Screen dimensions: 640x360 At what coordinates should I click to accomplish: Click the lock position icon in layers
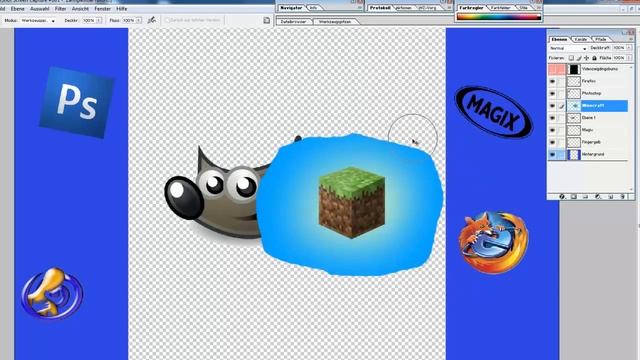587,58
